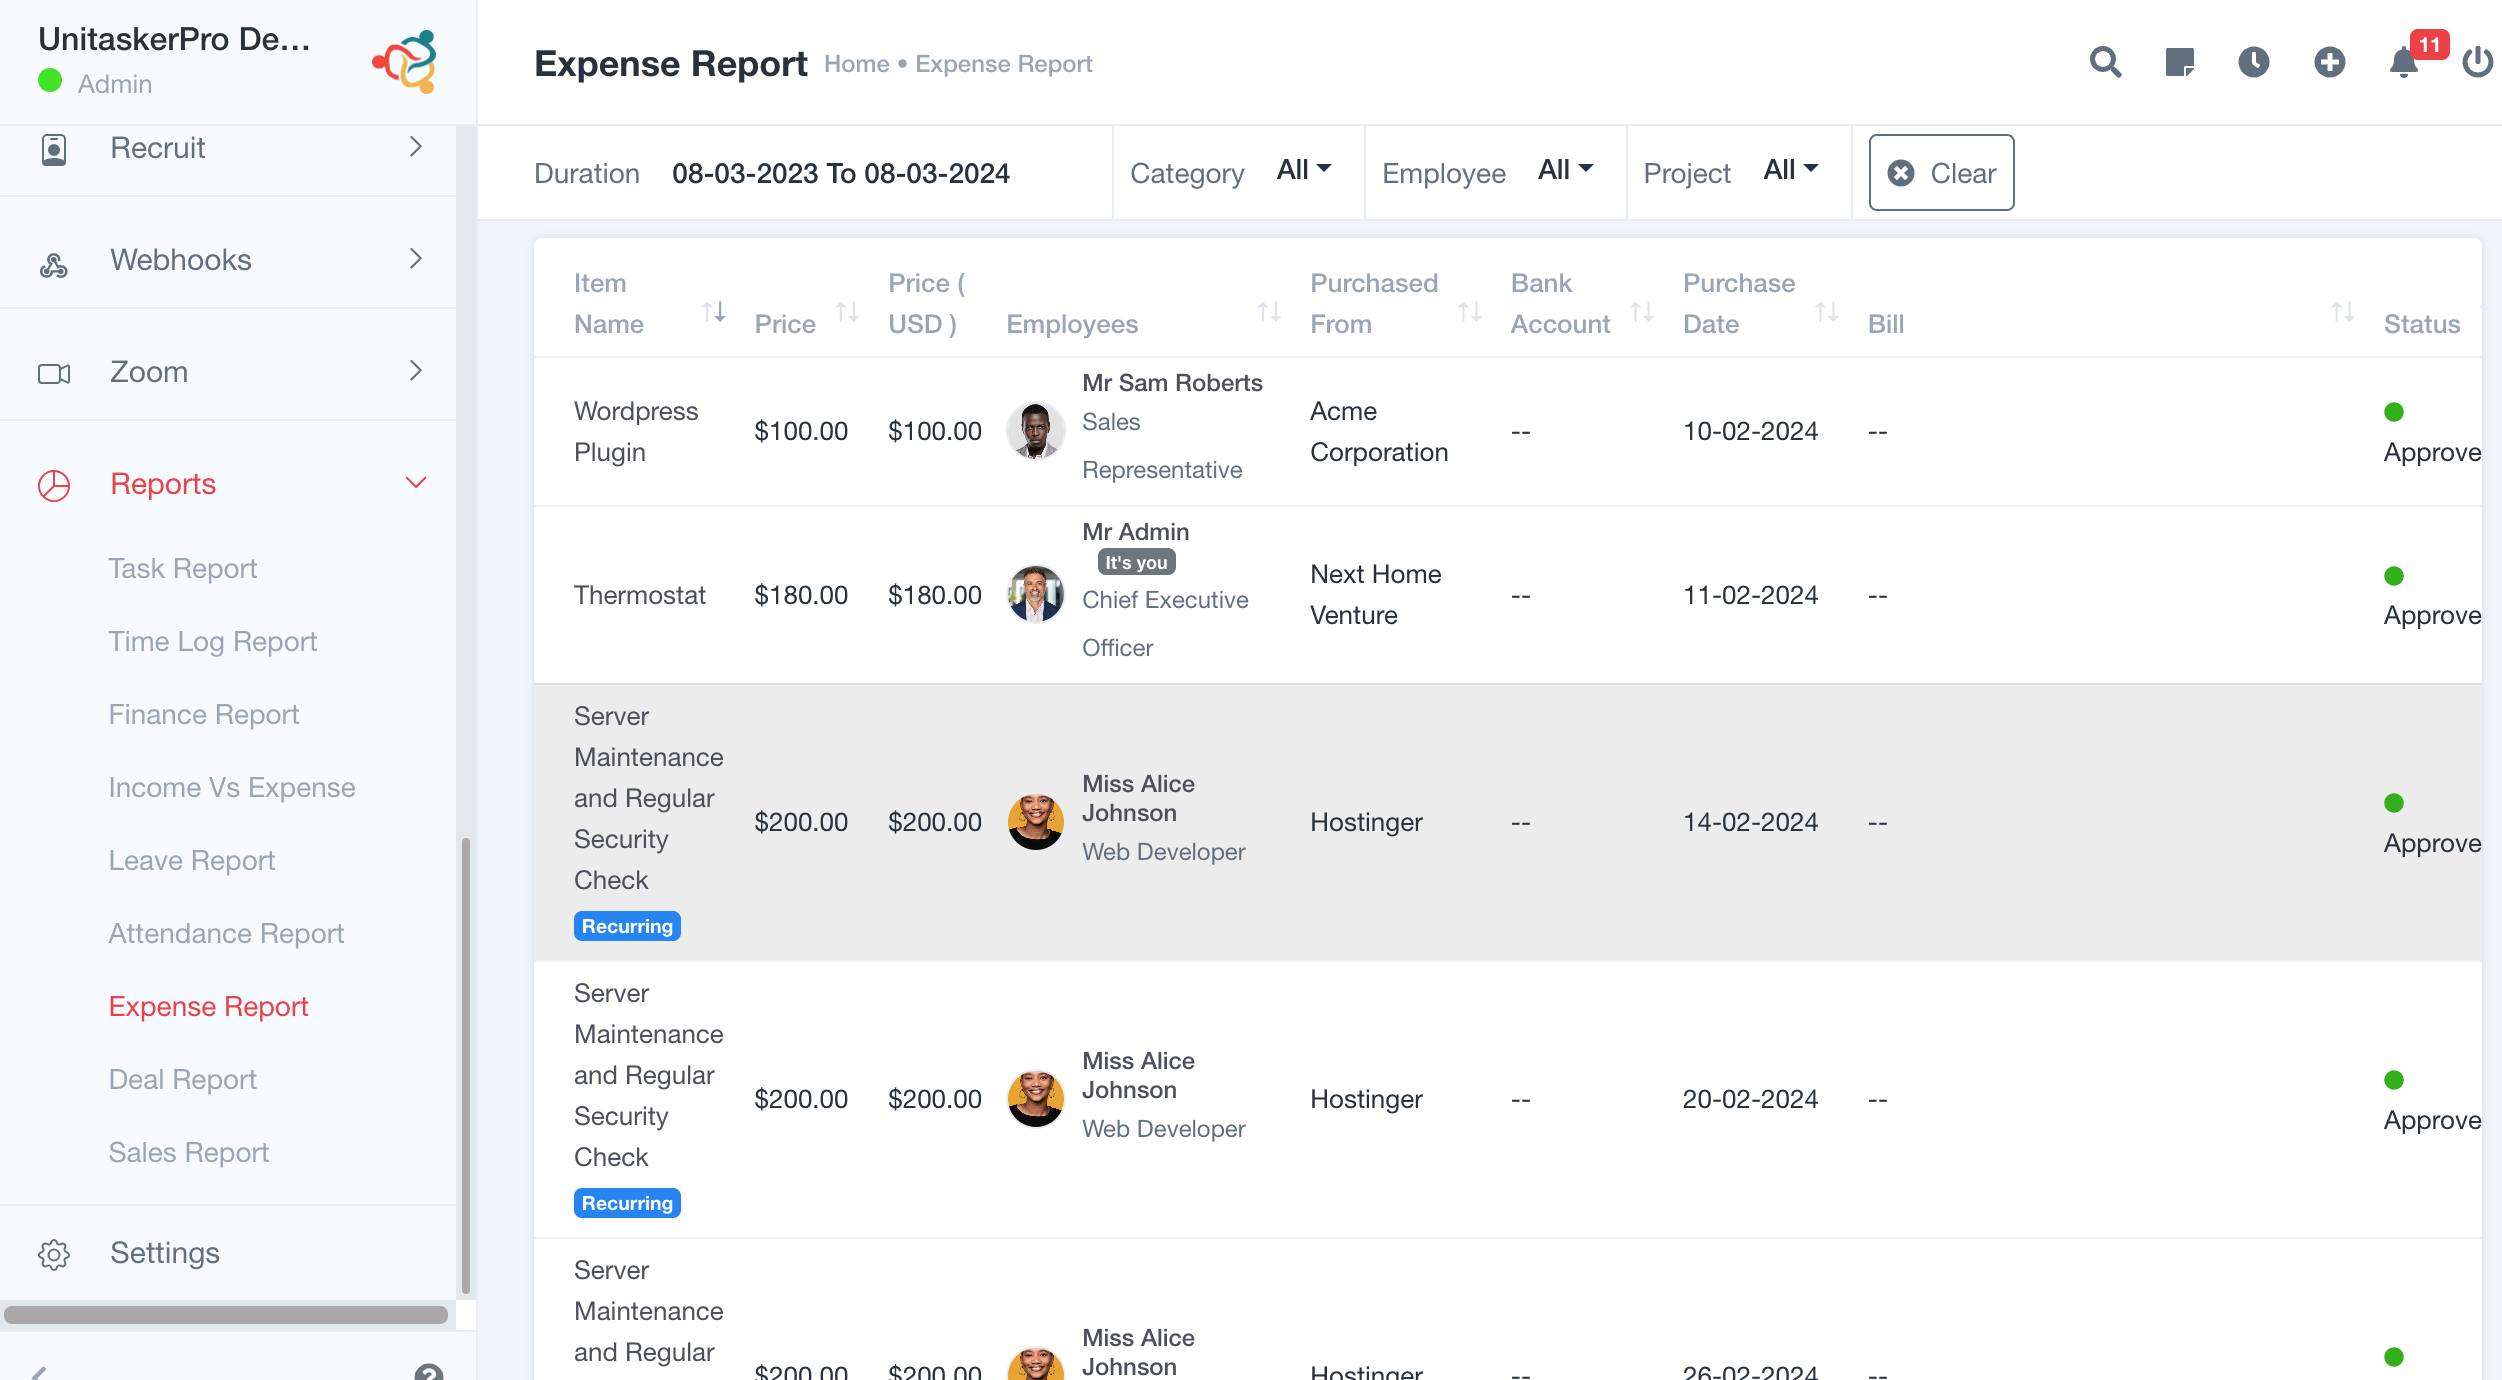This screenshot has width=2502, height=1380.
Task: Click the Thermostat item name
Action: 640,595
